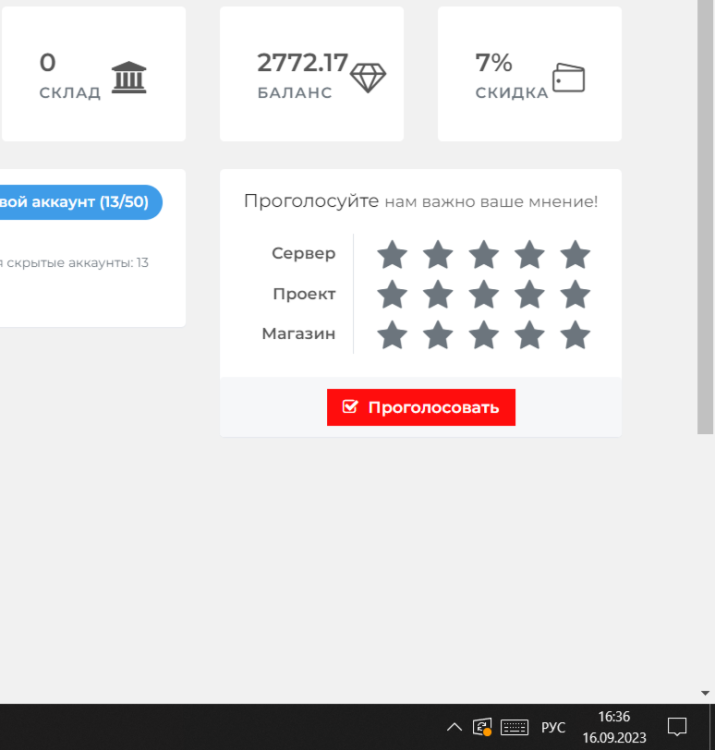Give Сервер a one-star rating
Viewport: 715px width, 750px height.
392,255
